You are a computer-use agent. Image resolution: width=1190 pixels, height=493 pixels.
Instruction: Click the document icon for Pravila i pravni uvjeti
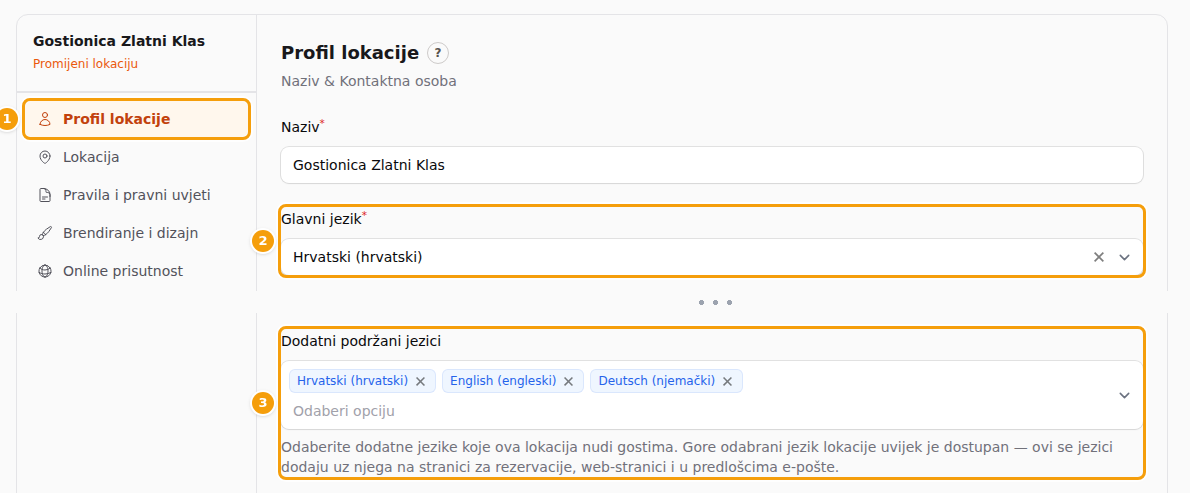click(45, 195)
